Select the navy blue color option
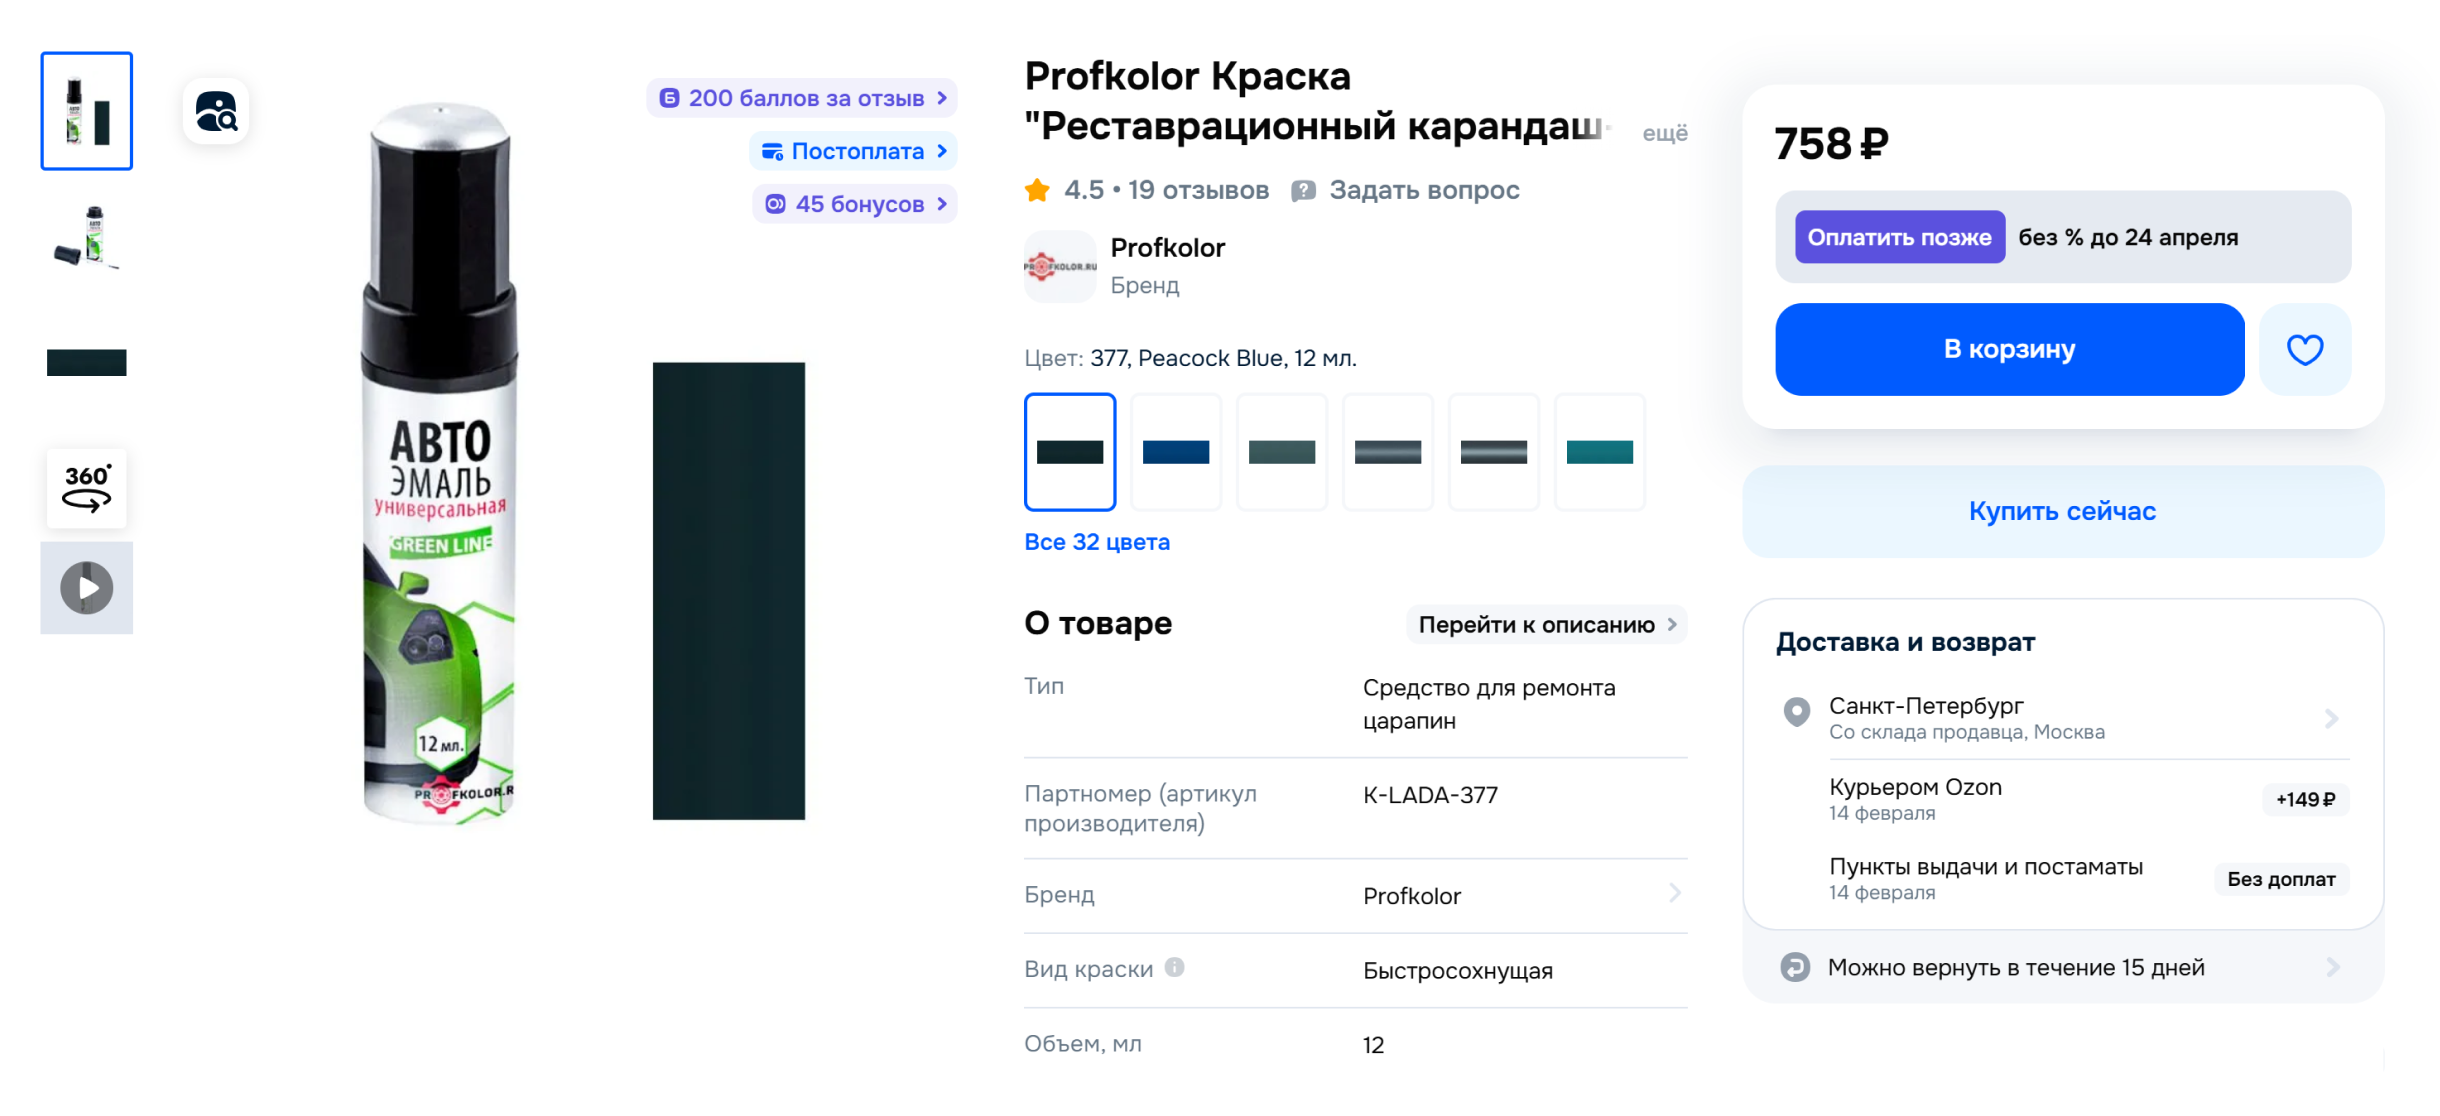Screen dimensions: 2440x1116 pyautogui.click(x=1175, y=452)
